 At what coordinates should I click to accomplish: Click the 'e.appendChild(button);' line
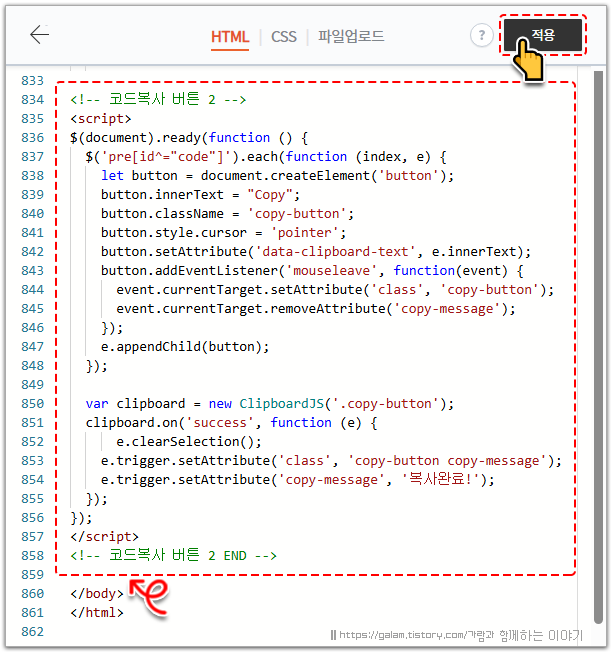click(x=185, y=347)
